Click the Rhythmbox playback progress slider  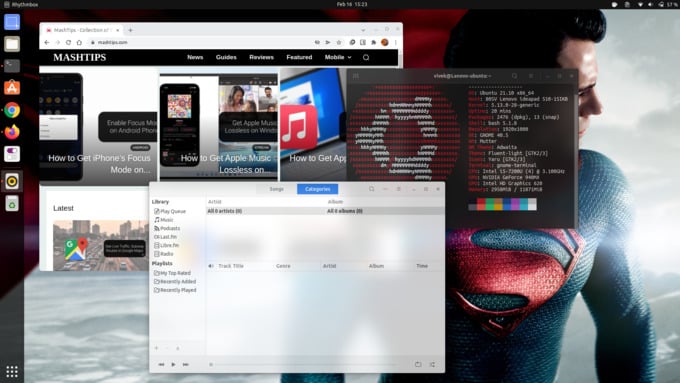[304, 365]
